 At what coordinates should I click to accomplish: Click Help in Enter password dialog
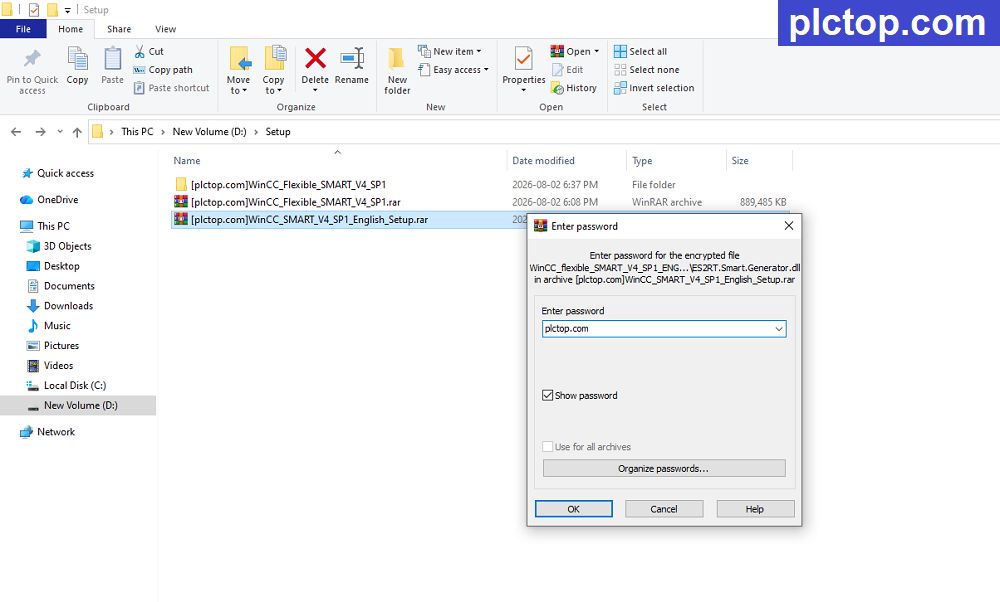click(755, 509)
